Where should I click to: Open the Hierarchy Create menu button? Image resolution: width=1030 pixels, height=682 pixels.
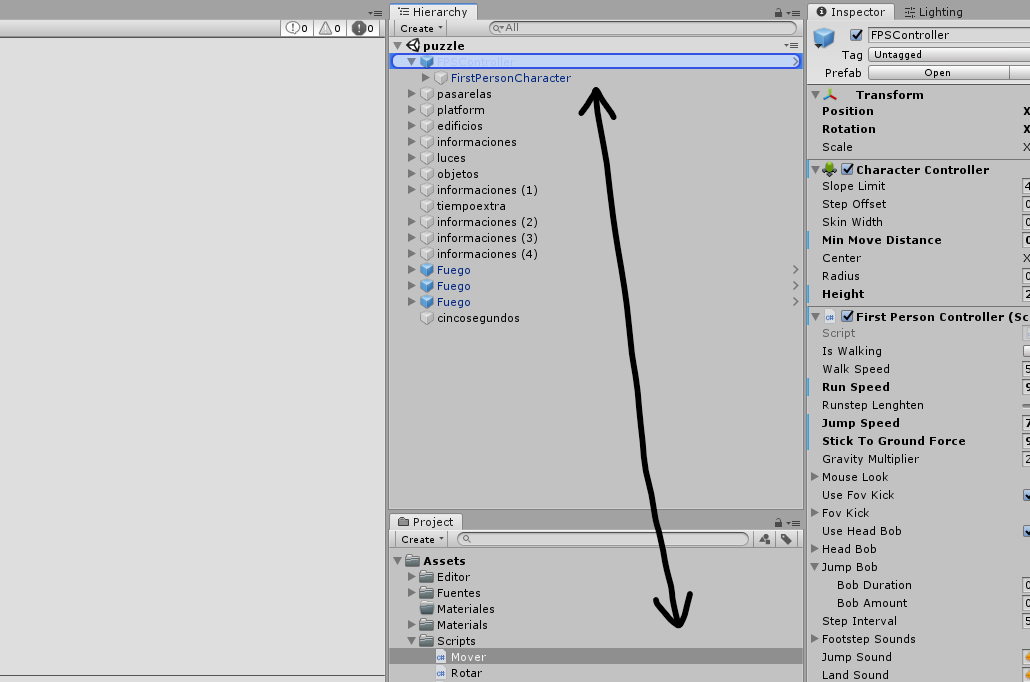pos(421,28)
